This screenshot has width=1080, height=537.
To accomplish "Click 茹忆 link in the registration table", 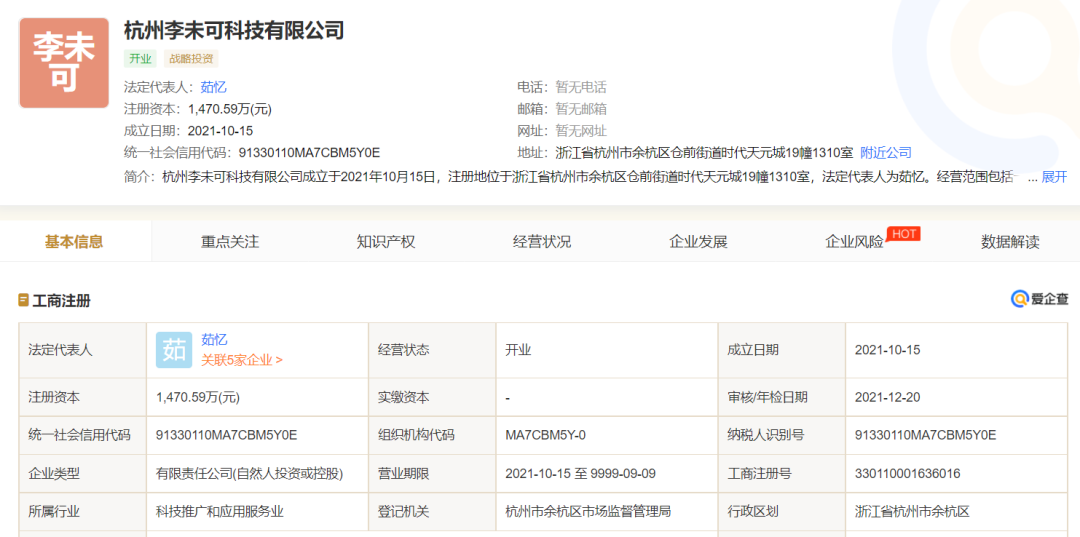I will [x=214, y=340].
